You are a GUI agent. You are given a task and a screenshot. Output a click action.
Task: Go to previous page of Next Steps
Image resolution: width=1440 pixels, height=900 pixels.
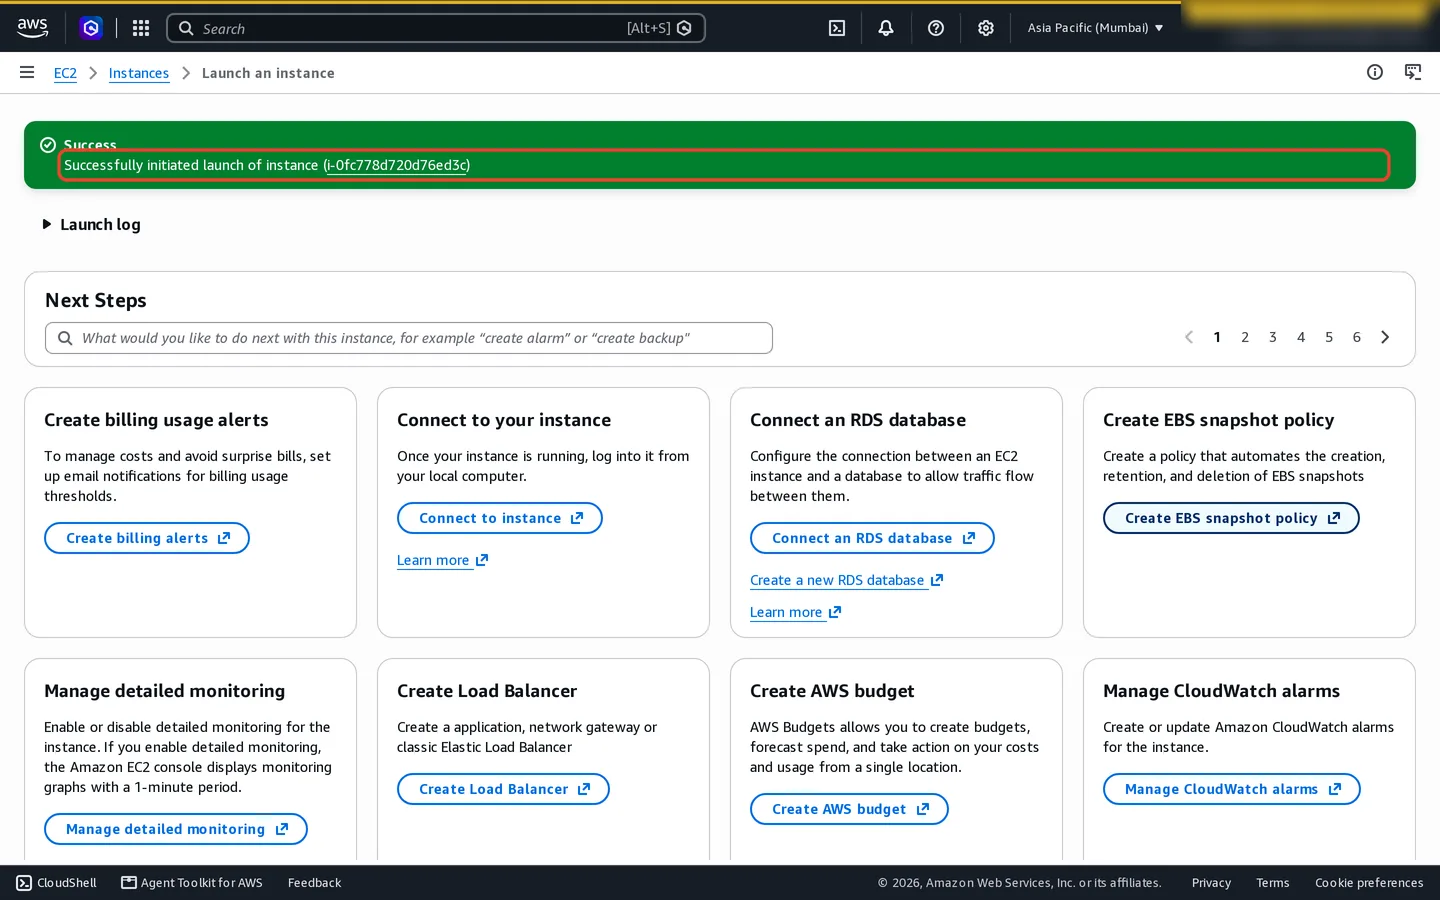[x=1189, y=337]
